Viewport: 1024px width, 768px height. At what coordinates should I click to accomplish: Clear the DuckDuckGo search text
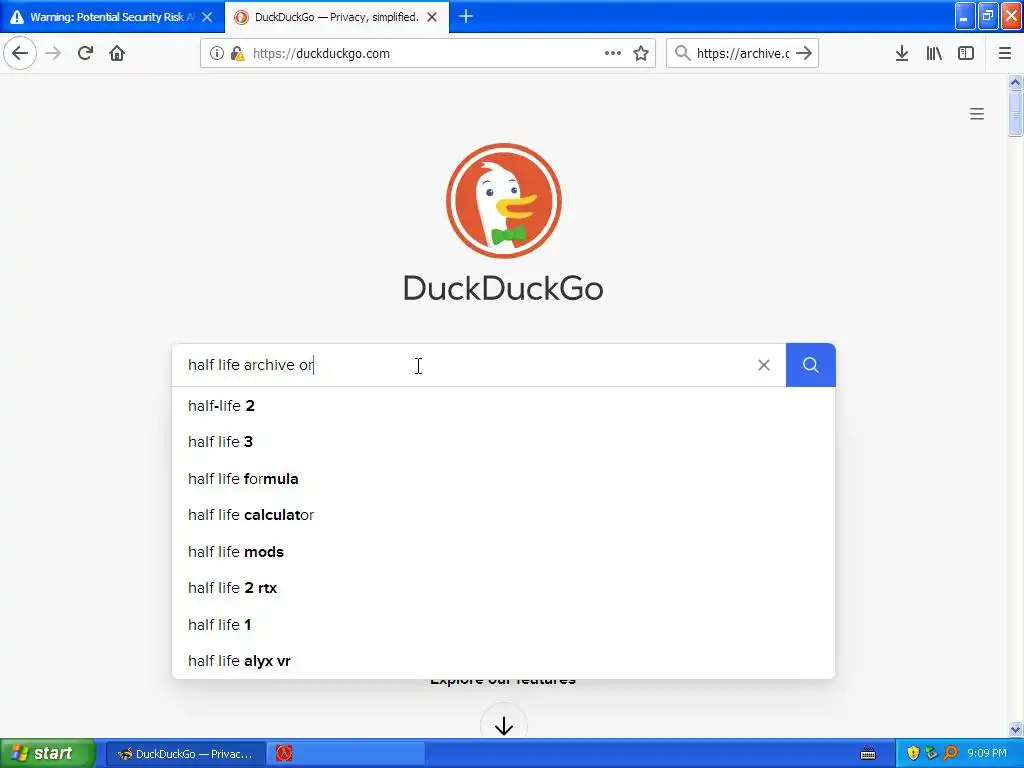tap(763, 365)
